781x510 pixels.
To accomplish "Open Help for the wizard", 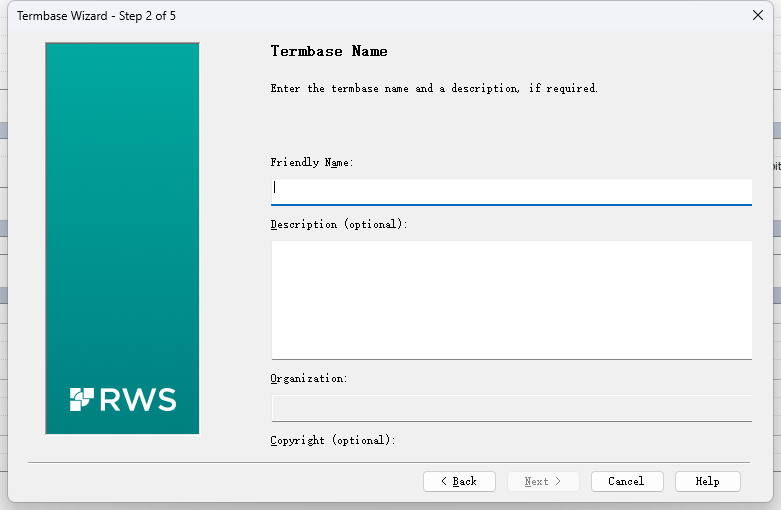I will pos(708,482).
